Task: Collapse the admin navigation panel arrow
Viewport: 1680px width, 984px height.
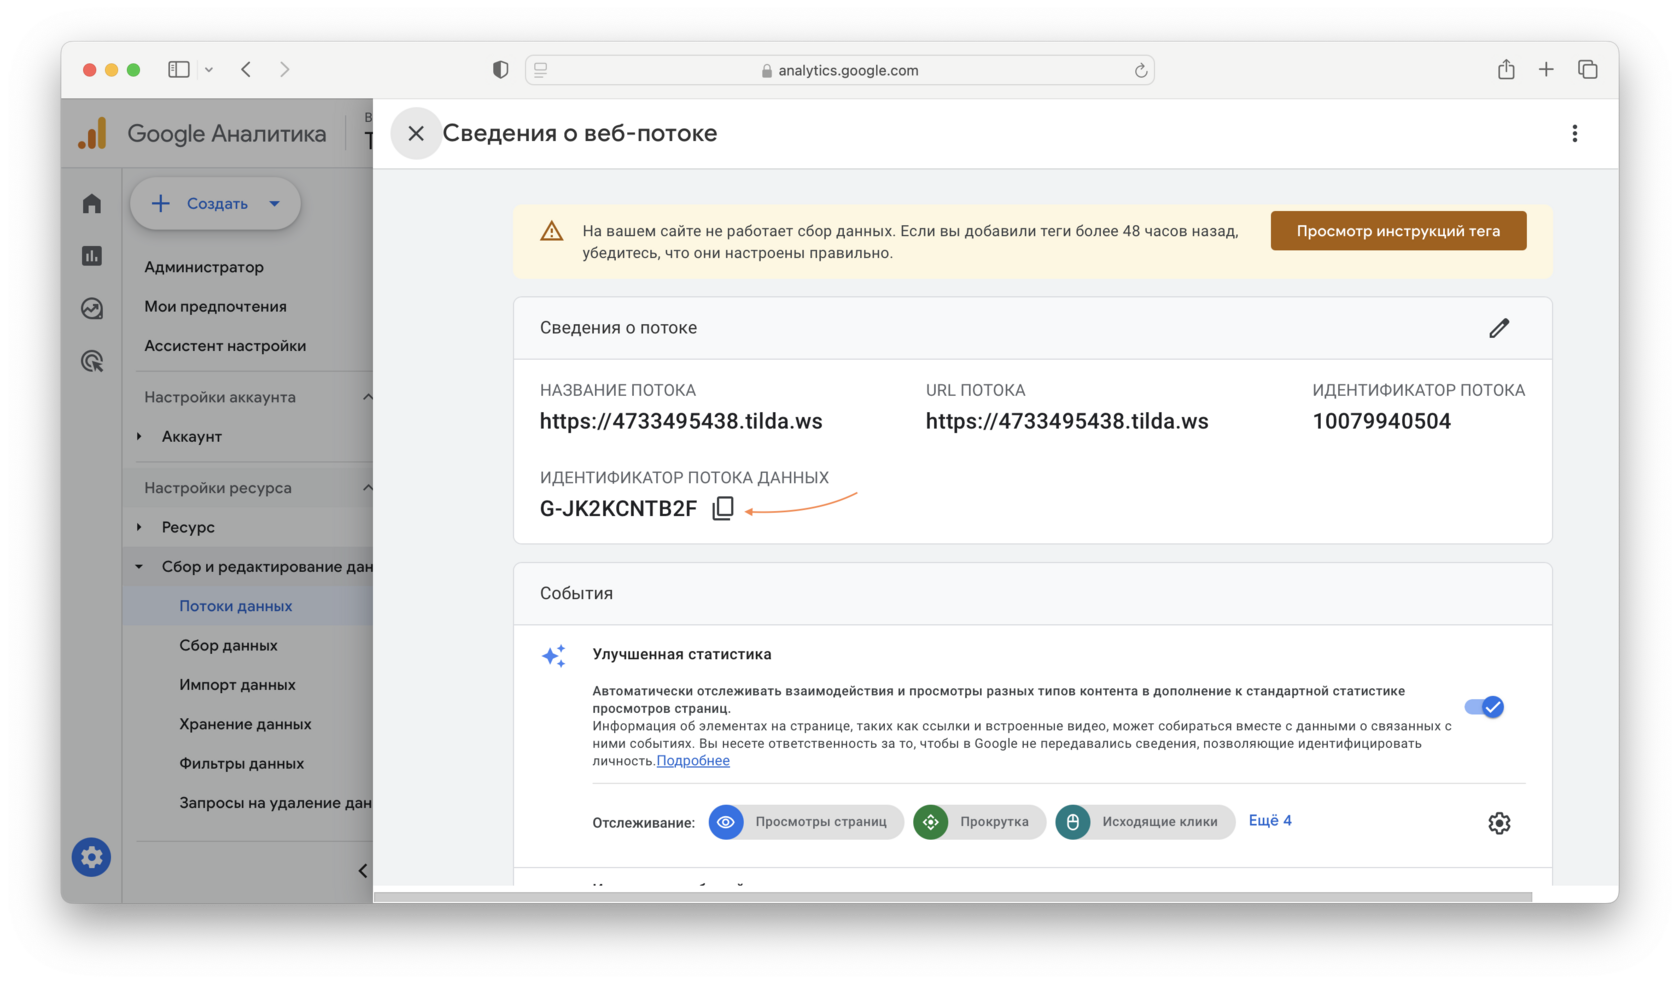Action: 362,871
